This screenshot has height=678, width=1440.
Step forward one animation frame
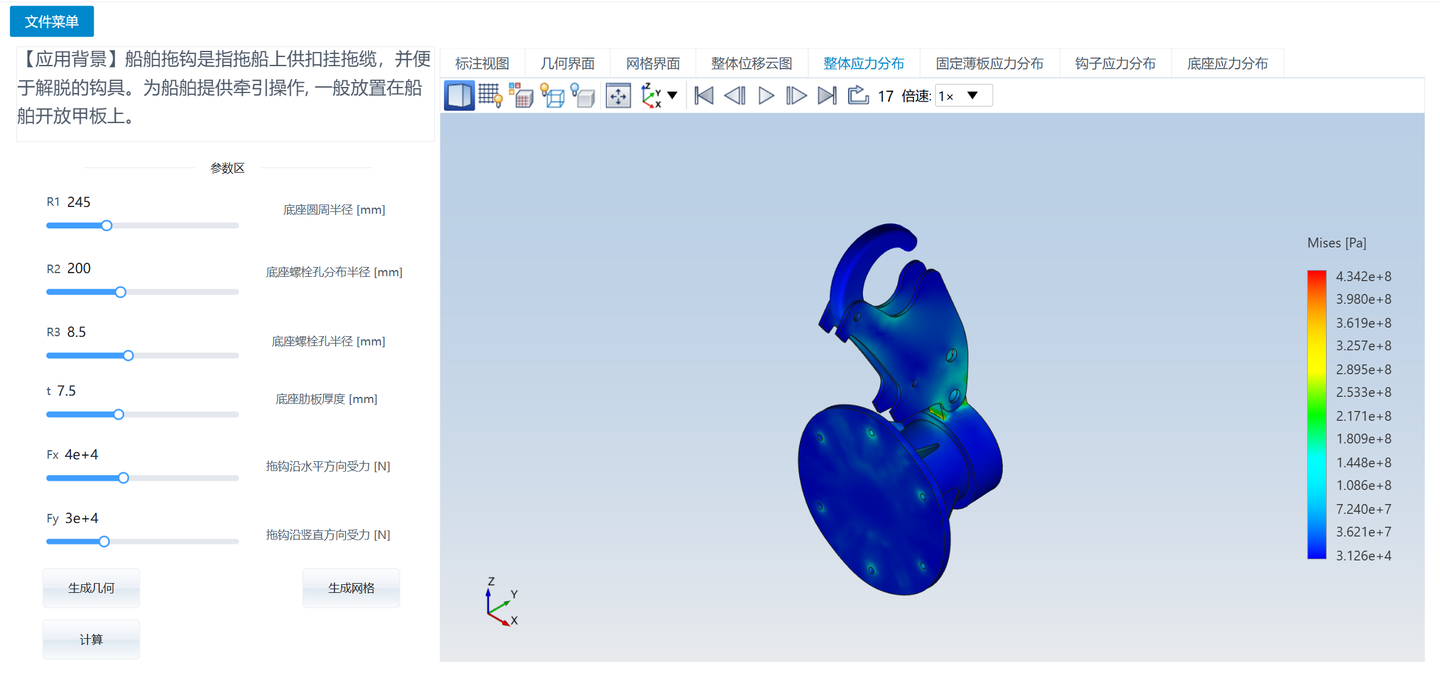(x=796, y=96)
